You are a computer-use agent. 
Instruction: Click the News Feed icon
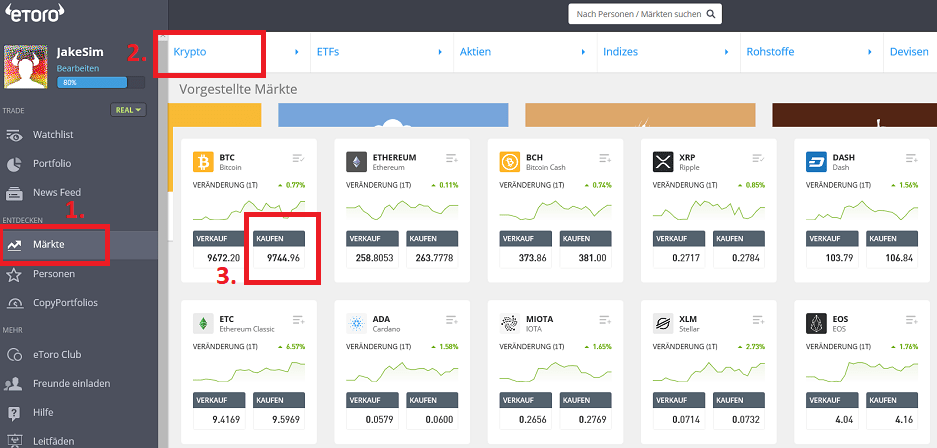click(x=14, y=193)
